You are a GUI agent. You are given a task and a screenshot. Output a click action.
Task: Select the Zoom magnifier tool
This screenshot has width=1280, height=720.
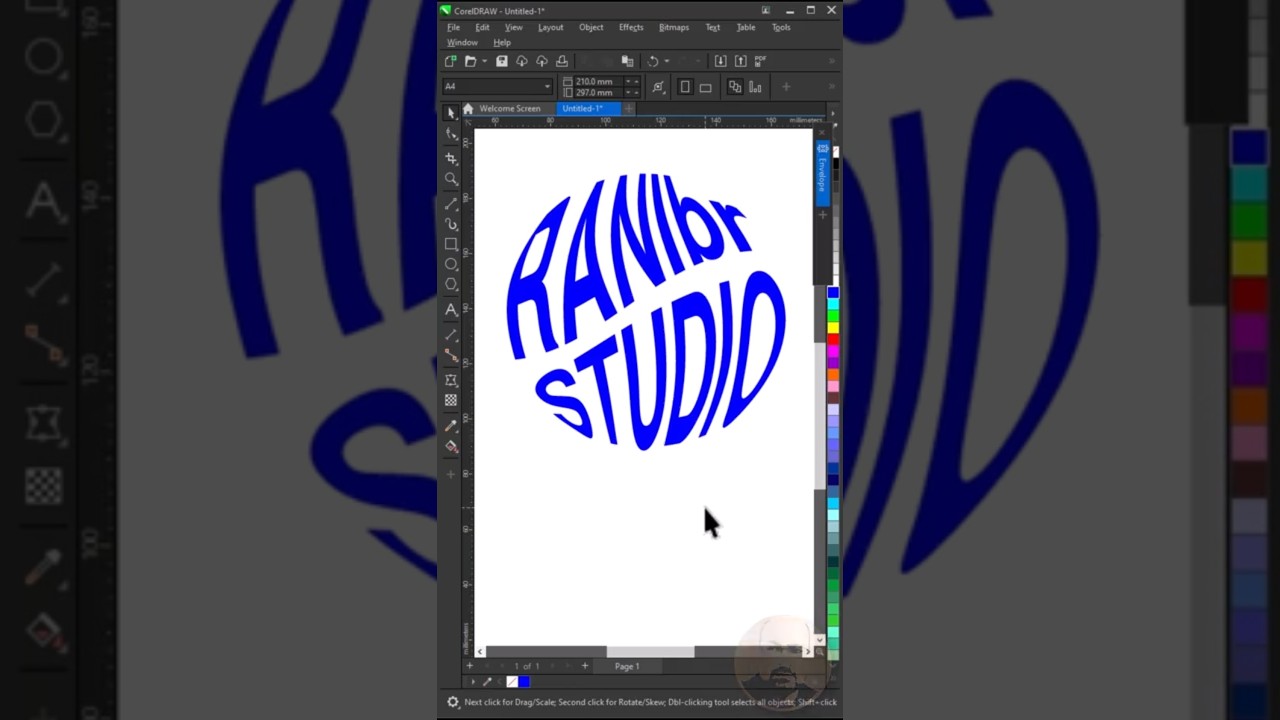(451, 179)
